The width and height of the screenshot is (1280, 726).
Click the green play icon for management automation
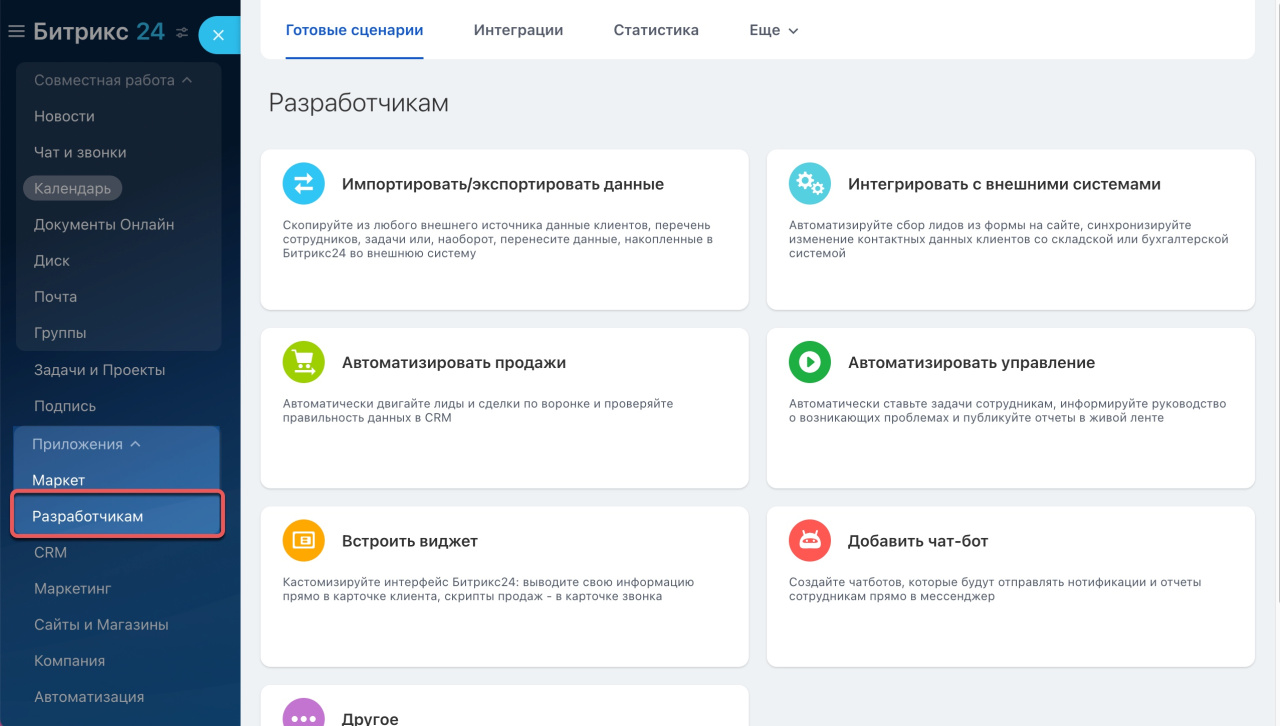coord(810,362)
